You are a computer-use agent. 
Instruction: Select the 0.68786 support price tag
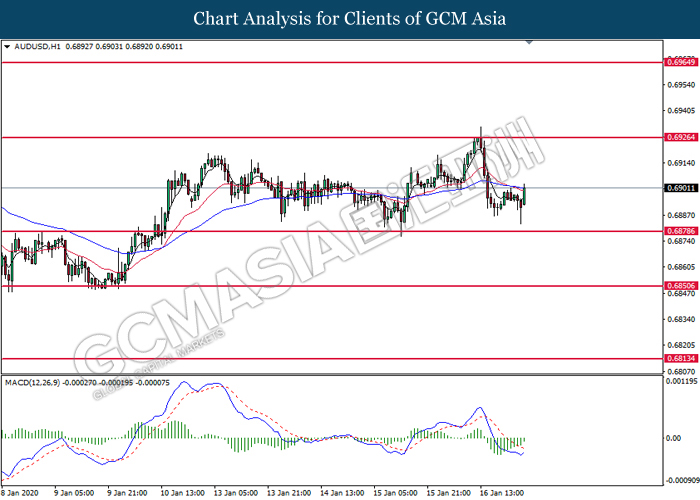(678, 231)
